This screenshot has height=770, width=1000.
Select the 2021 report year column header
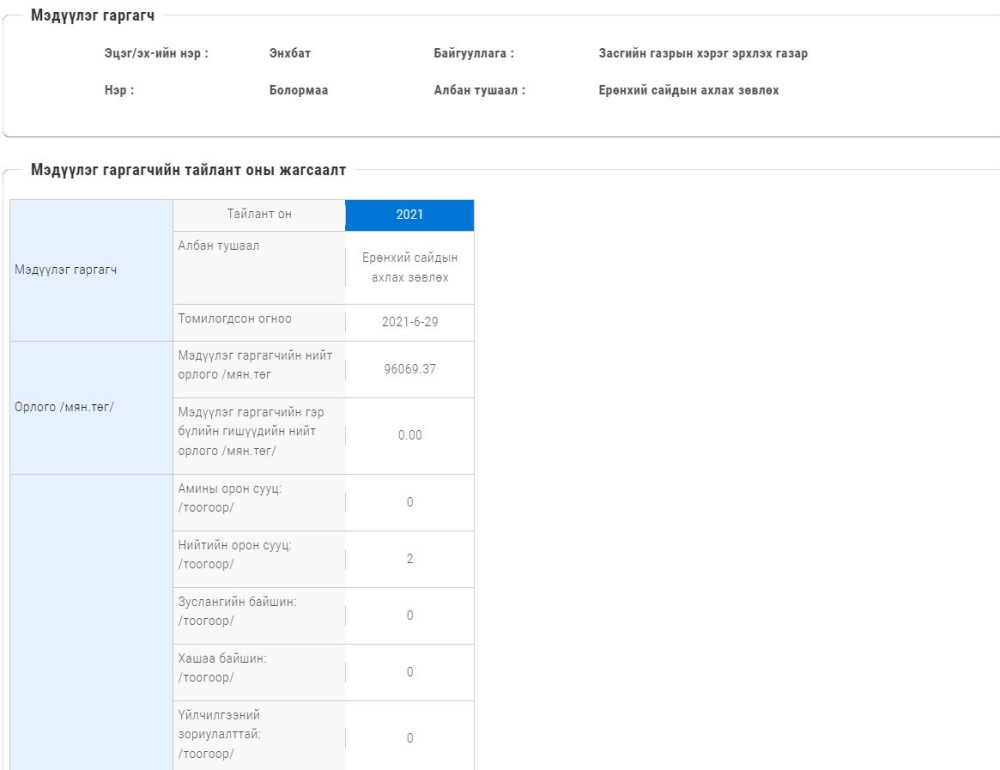pos(409,215)
